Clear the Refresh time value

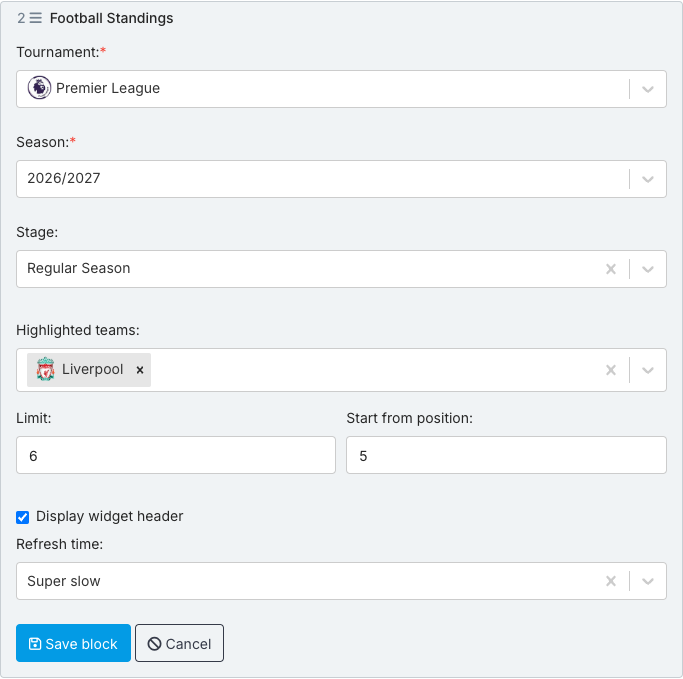[x=611, y=581]
